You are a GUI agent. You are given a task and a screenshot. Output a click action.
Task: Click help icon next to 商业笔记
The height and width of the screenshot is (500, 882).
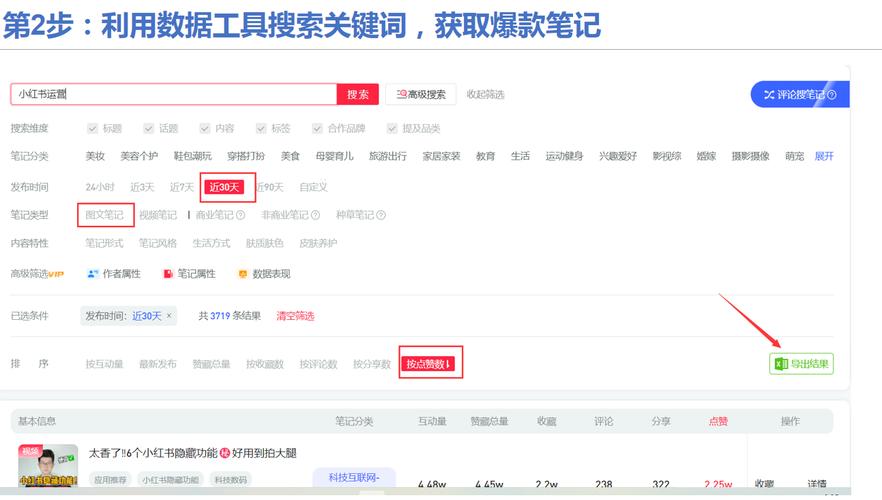point(240,215)
